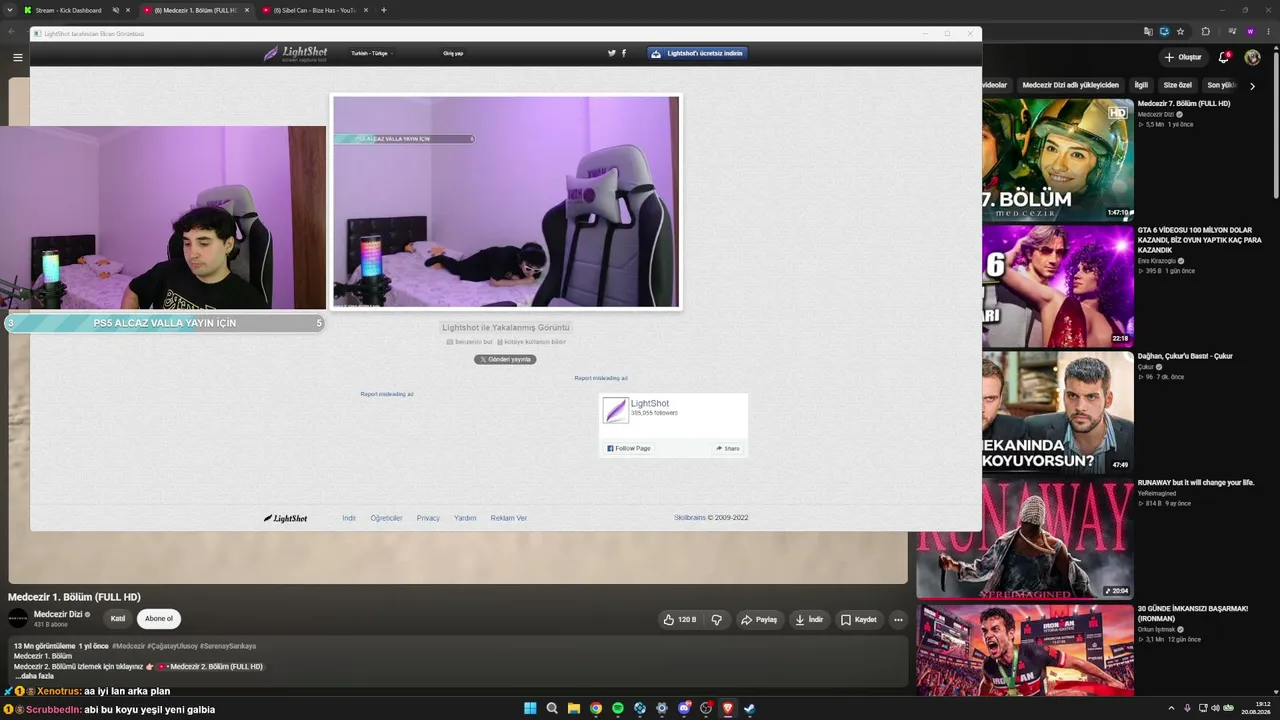Expand video description with ...daha fazla
1280x720 pixels.
click(x=33, y=676)
